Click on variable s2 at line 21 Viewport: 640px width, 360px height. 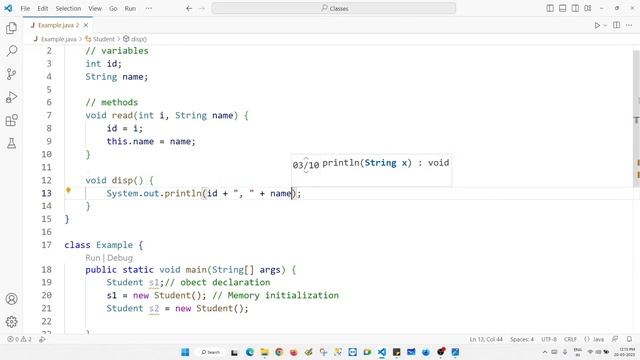pos(154,309)
